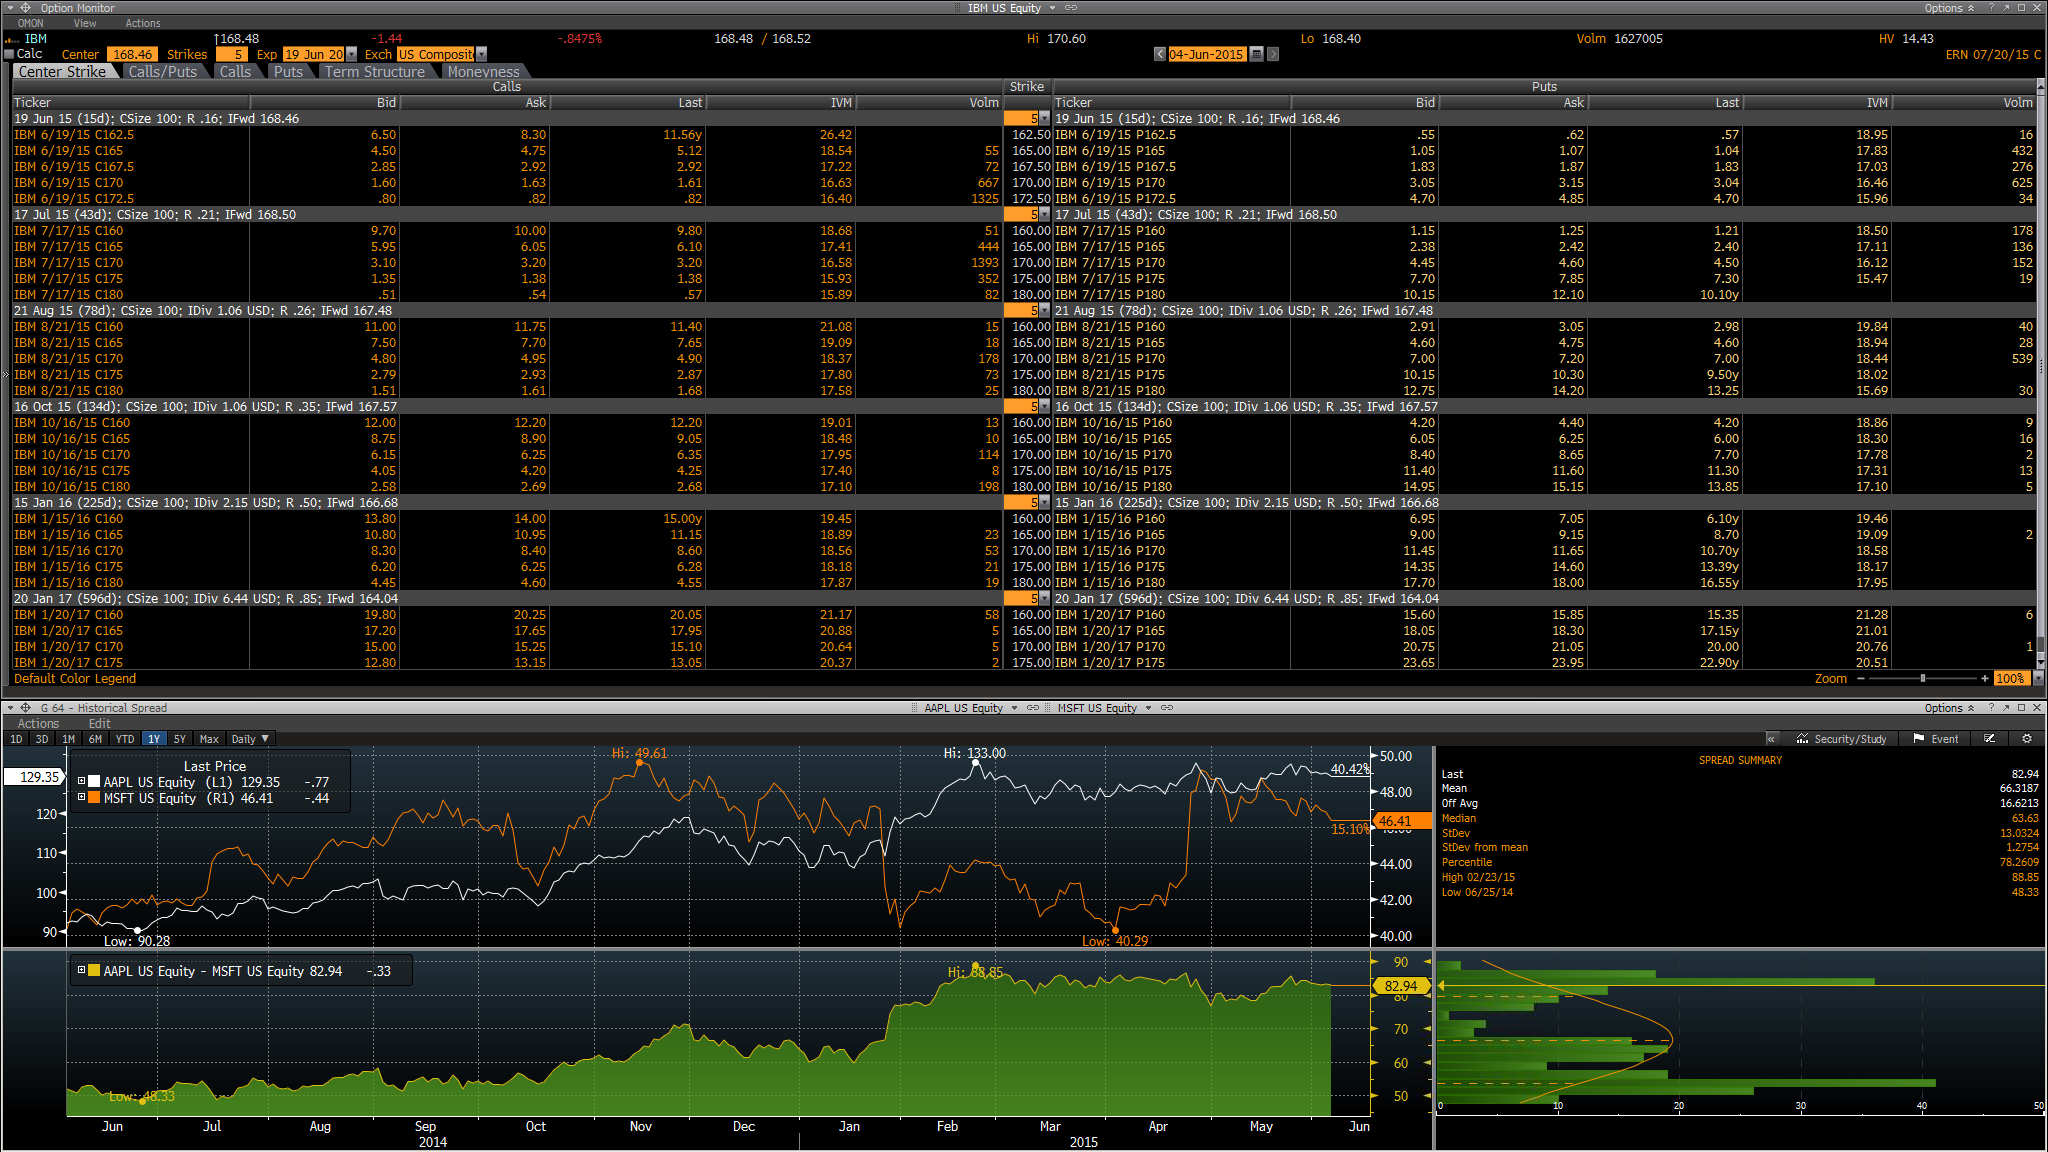Open the calendar icon beside the 04-Jun-2015 date
The width and height of the screenshot is (2048, 1152).
[1257, 54]
